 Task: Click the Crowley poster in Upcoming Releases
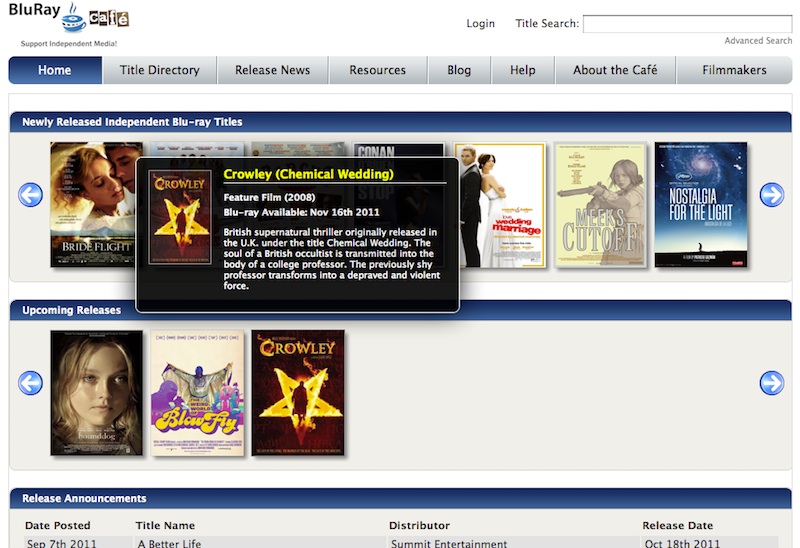point(298,393)
